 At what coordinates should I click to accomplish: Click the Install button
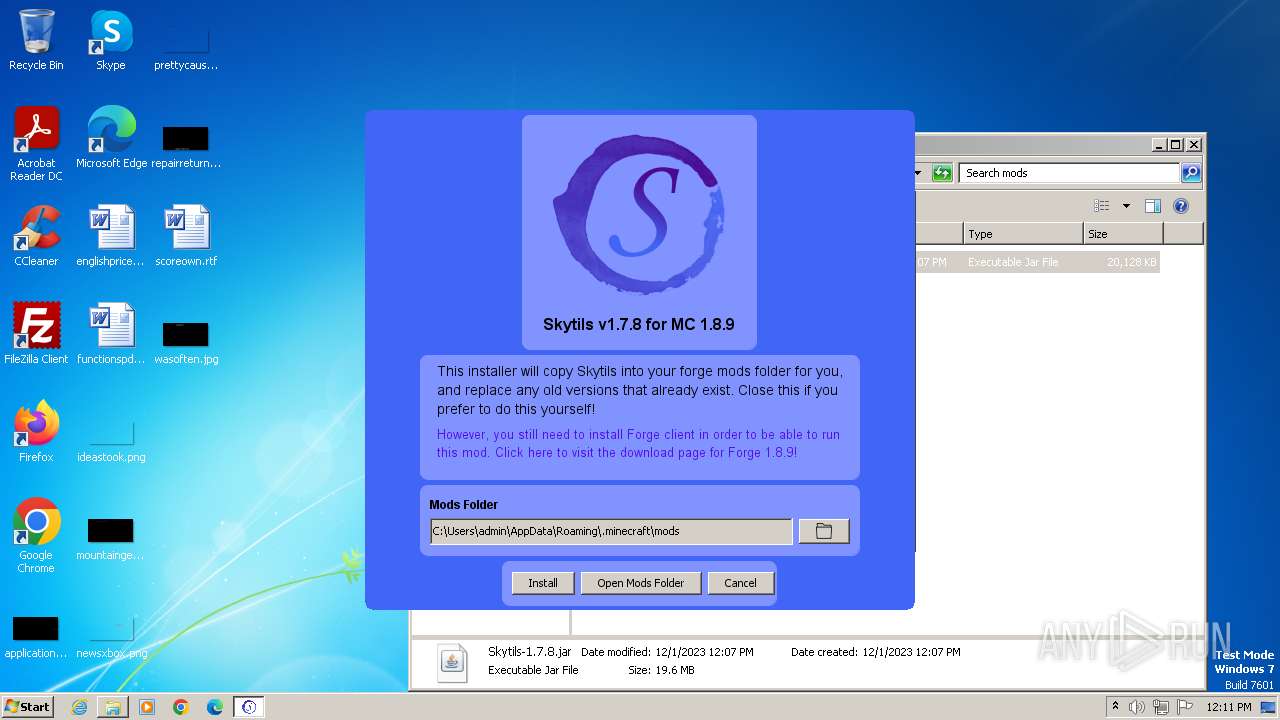pyautogui.click(x=543, y=583)
